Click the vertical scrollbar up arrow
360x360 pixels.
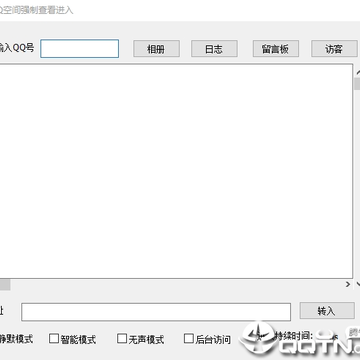pos(358,72)
